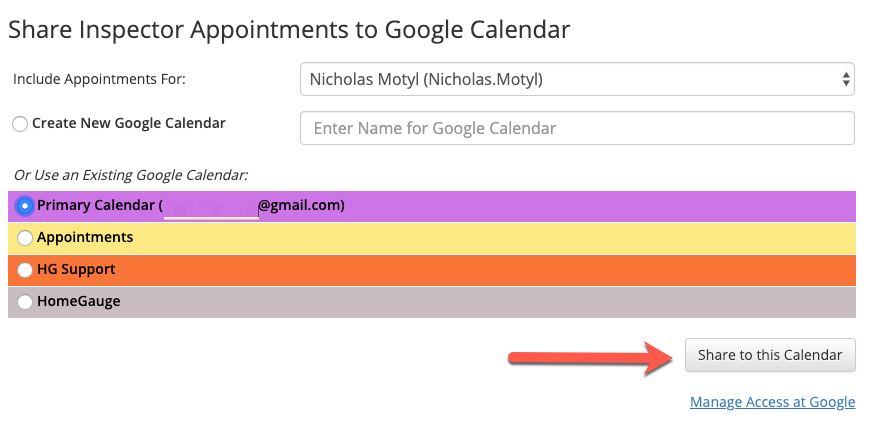
Task: Click the inspector dropdown arrow stepper
Action: coord(846,79)
